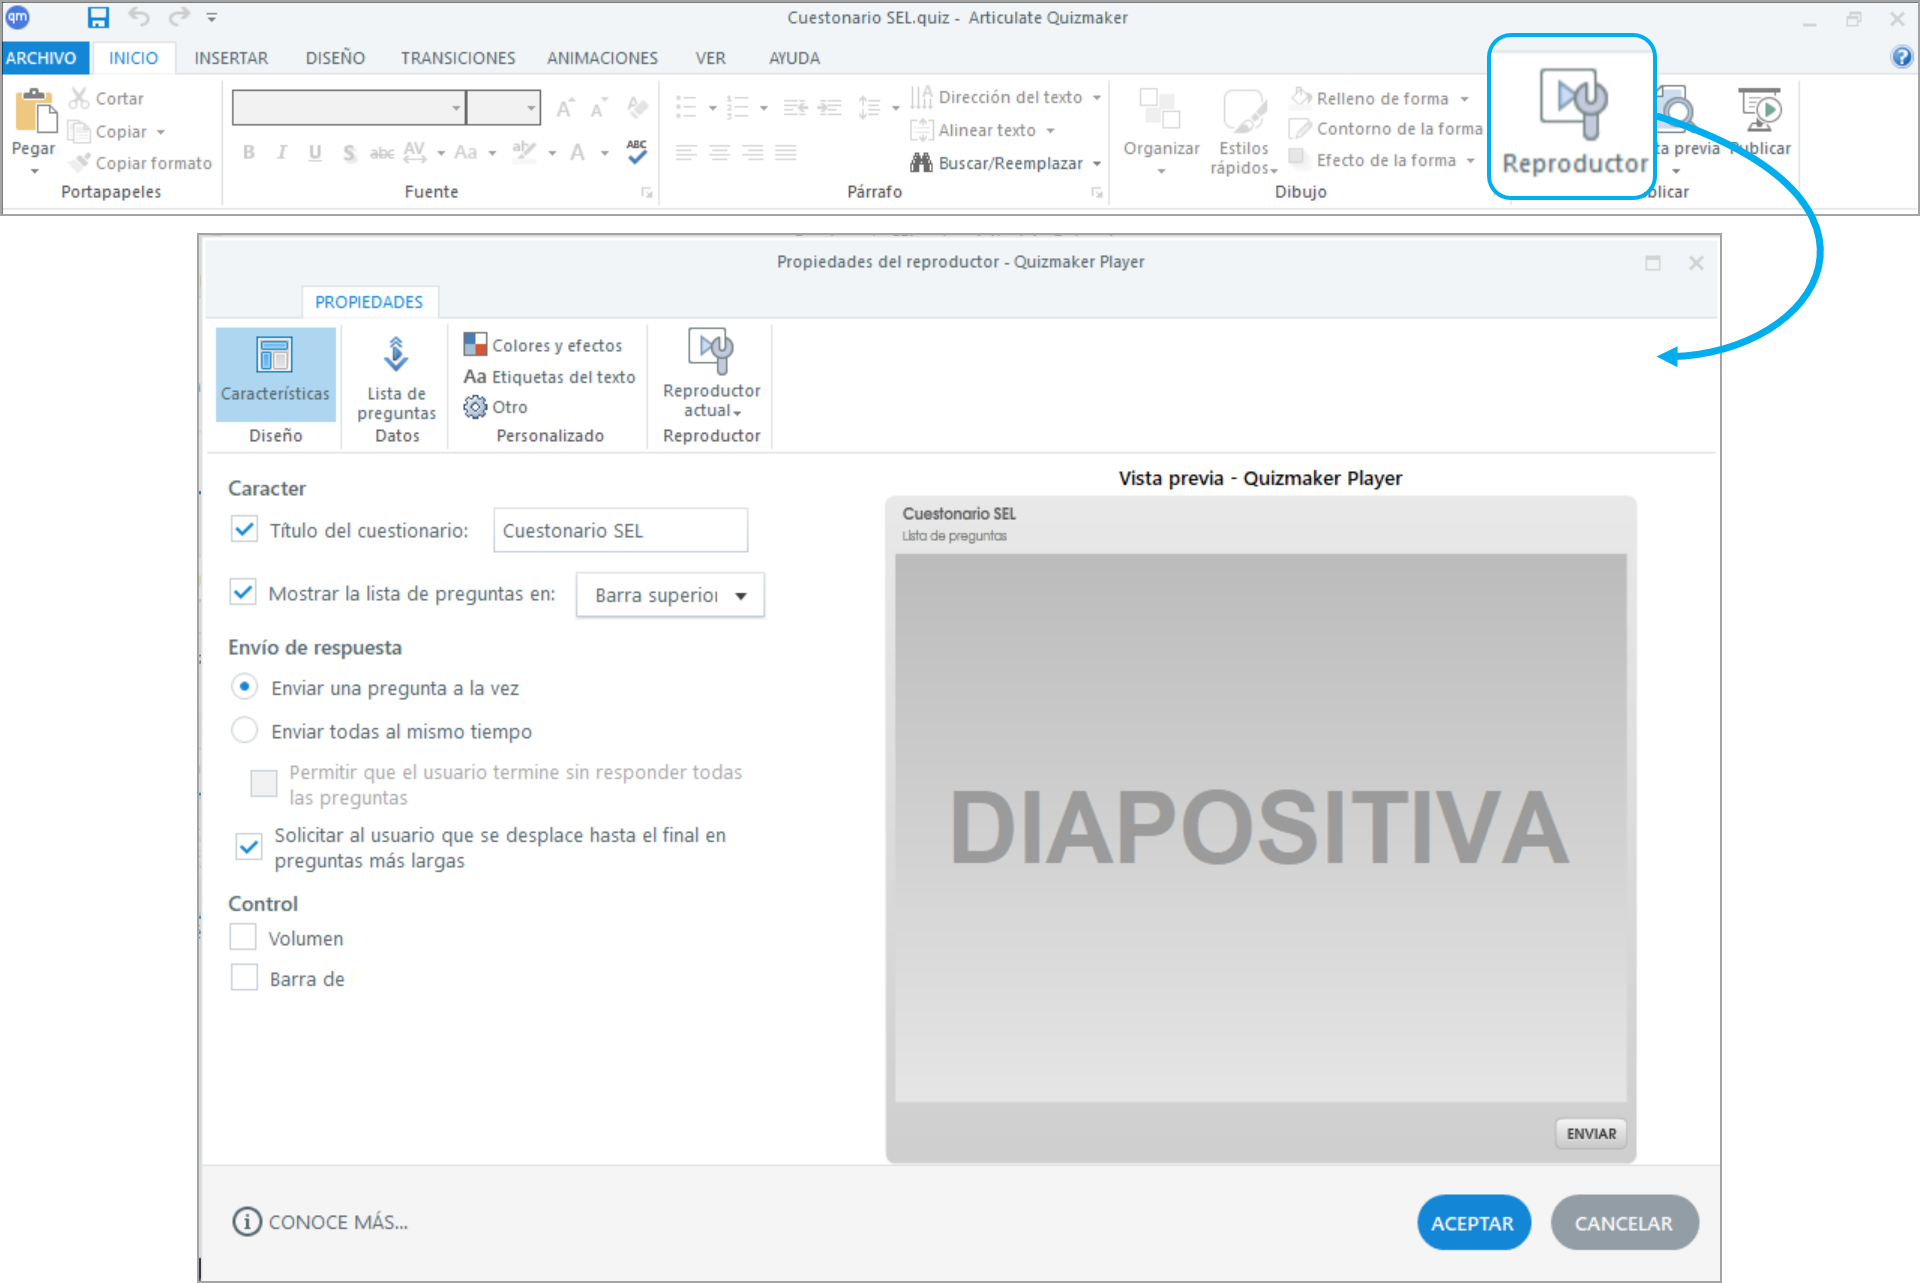Screen dimensions: 1920x1283
Task: Toggle Italic formatting in Fuente group
Action: click(x=282, y=152)
